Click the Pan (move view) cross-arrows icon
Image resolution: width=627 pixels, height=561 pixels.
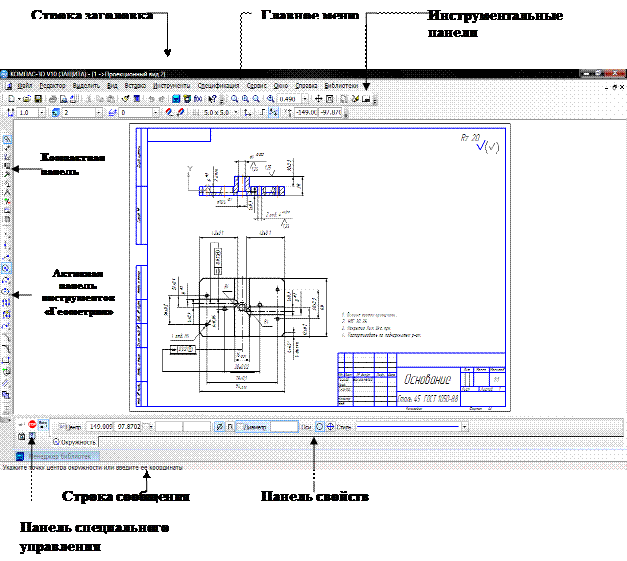pyautogui.click(x=318, y=99)
